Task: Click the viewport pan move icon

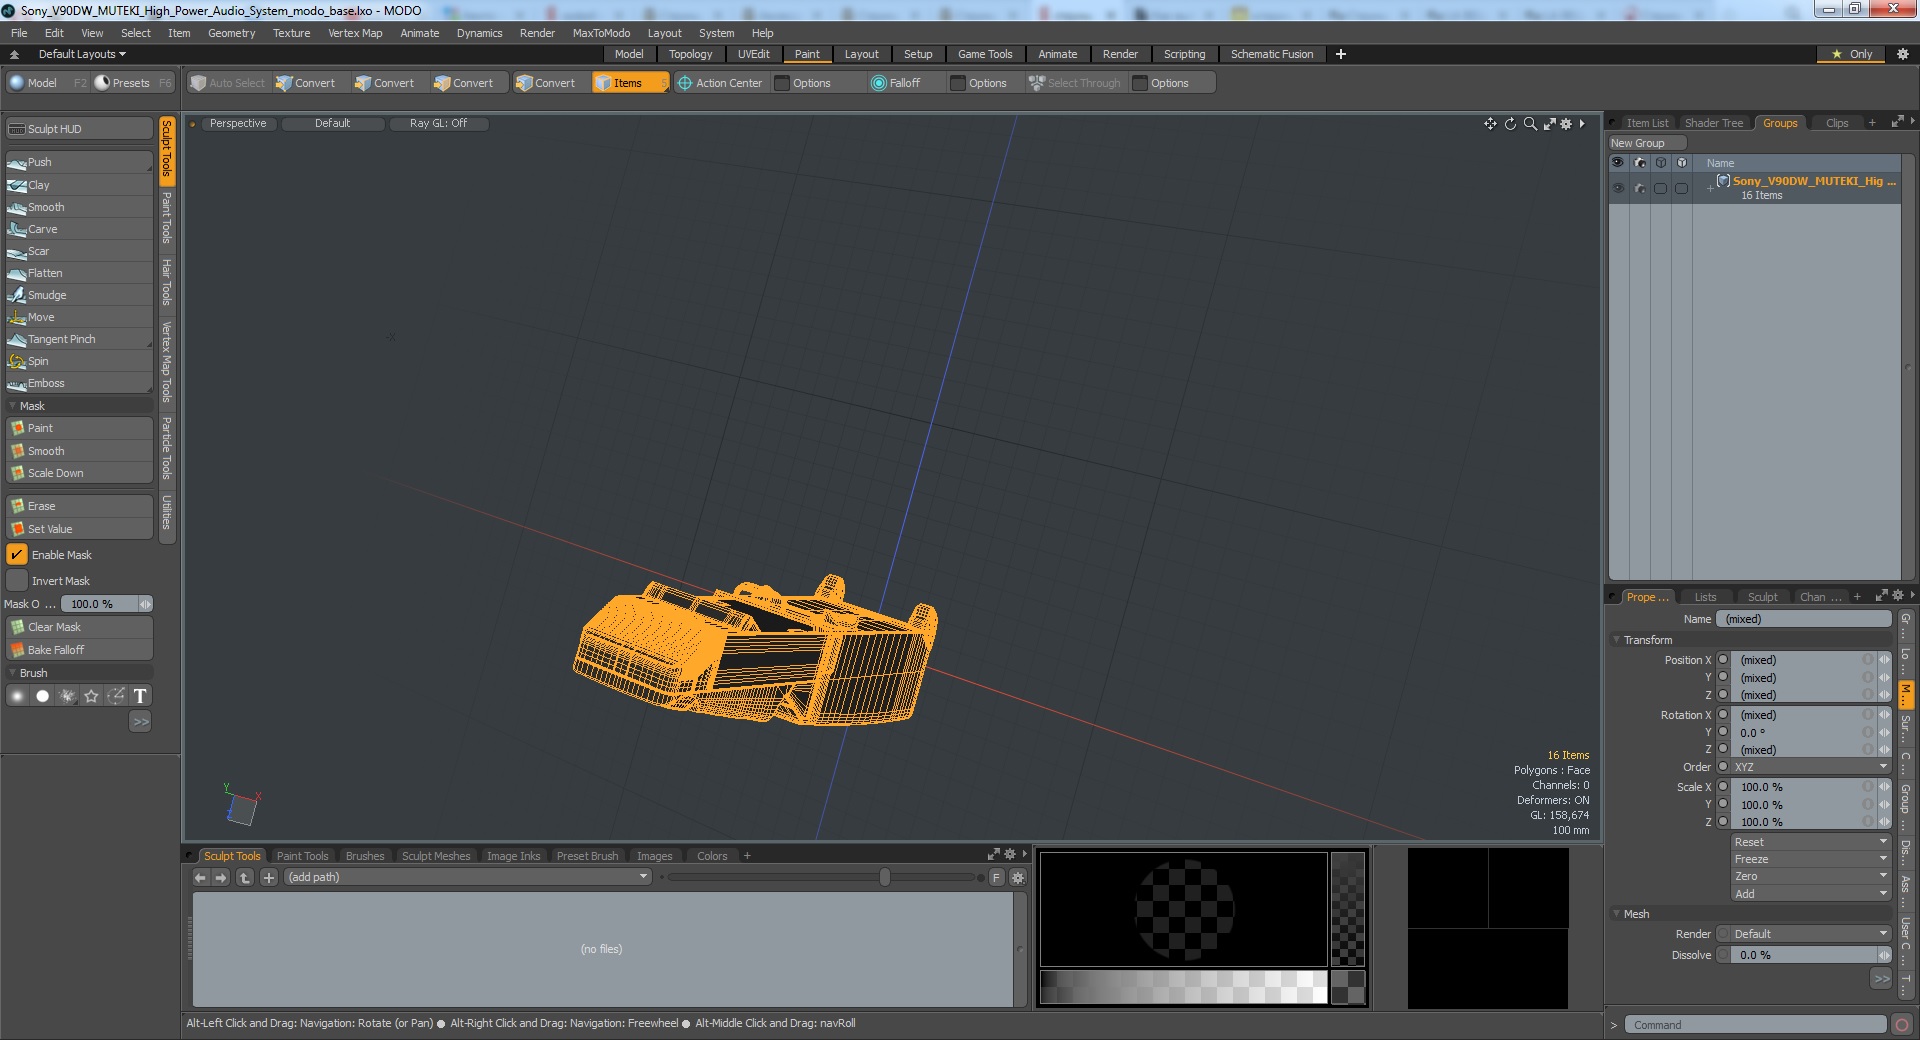Action: tap(1490, 124)
